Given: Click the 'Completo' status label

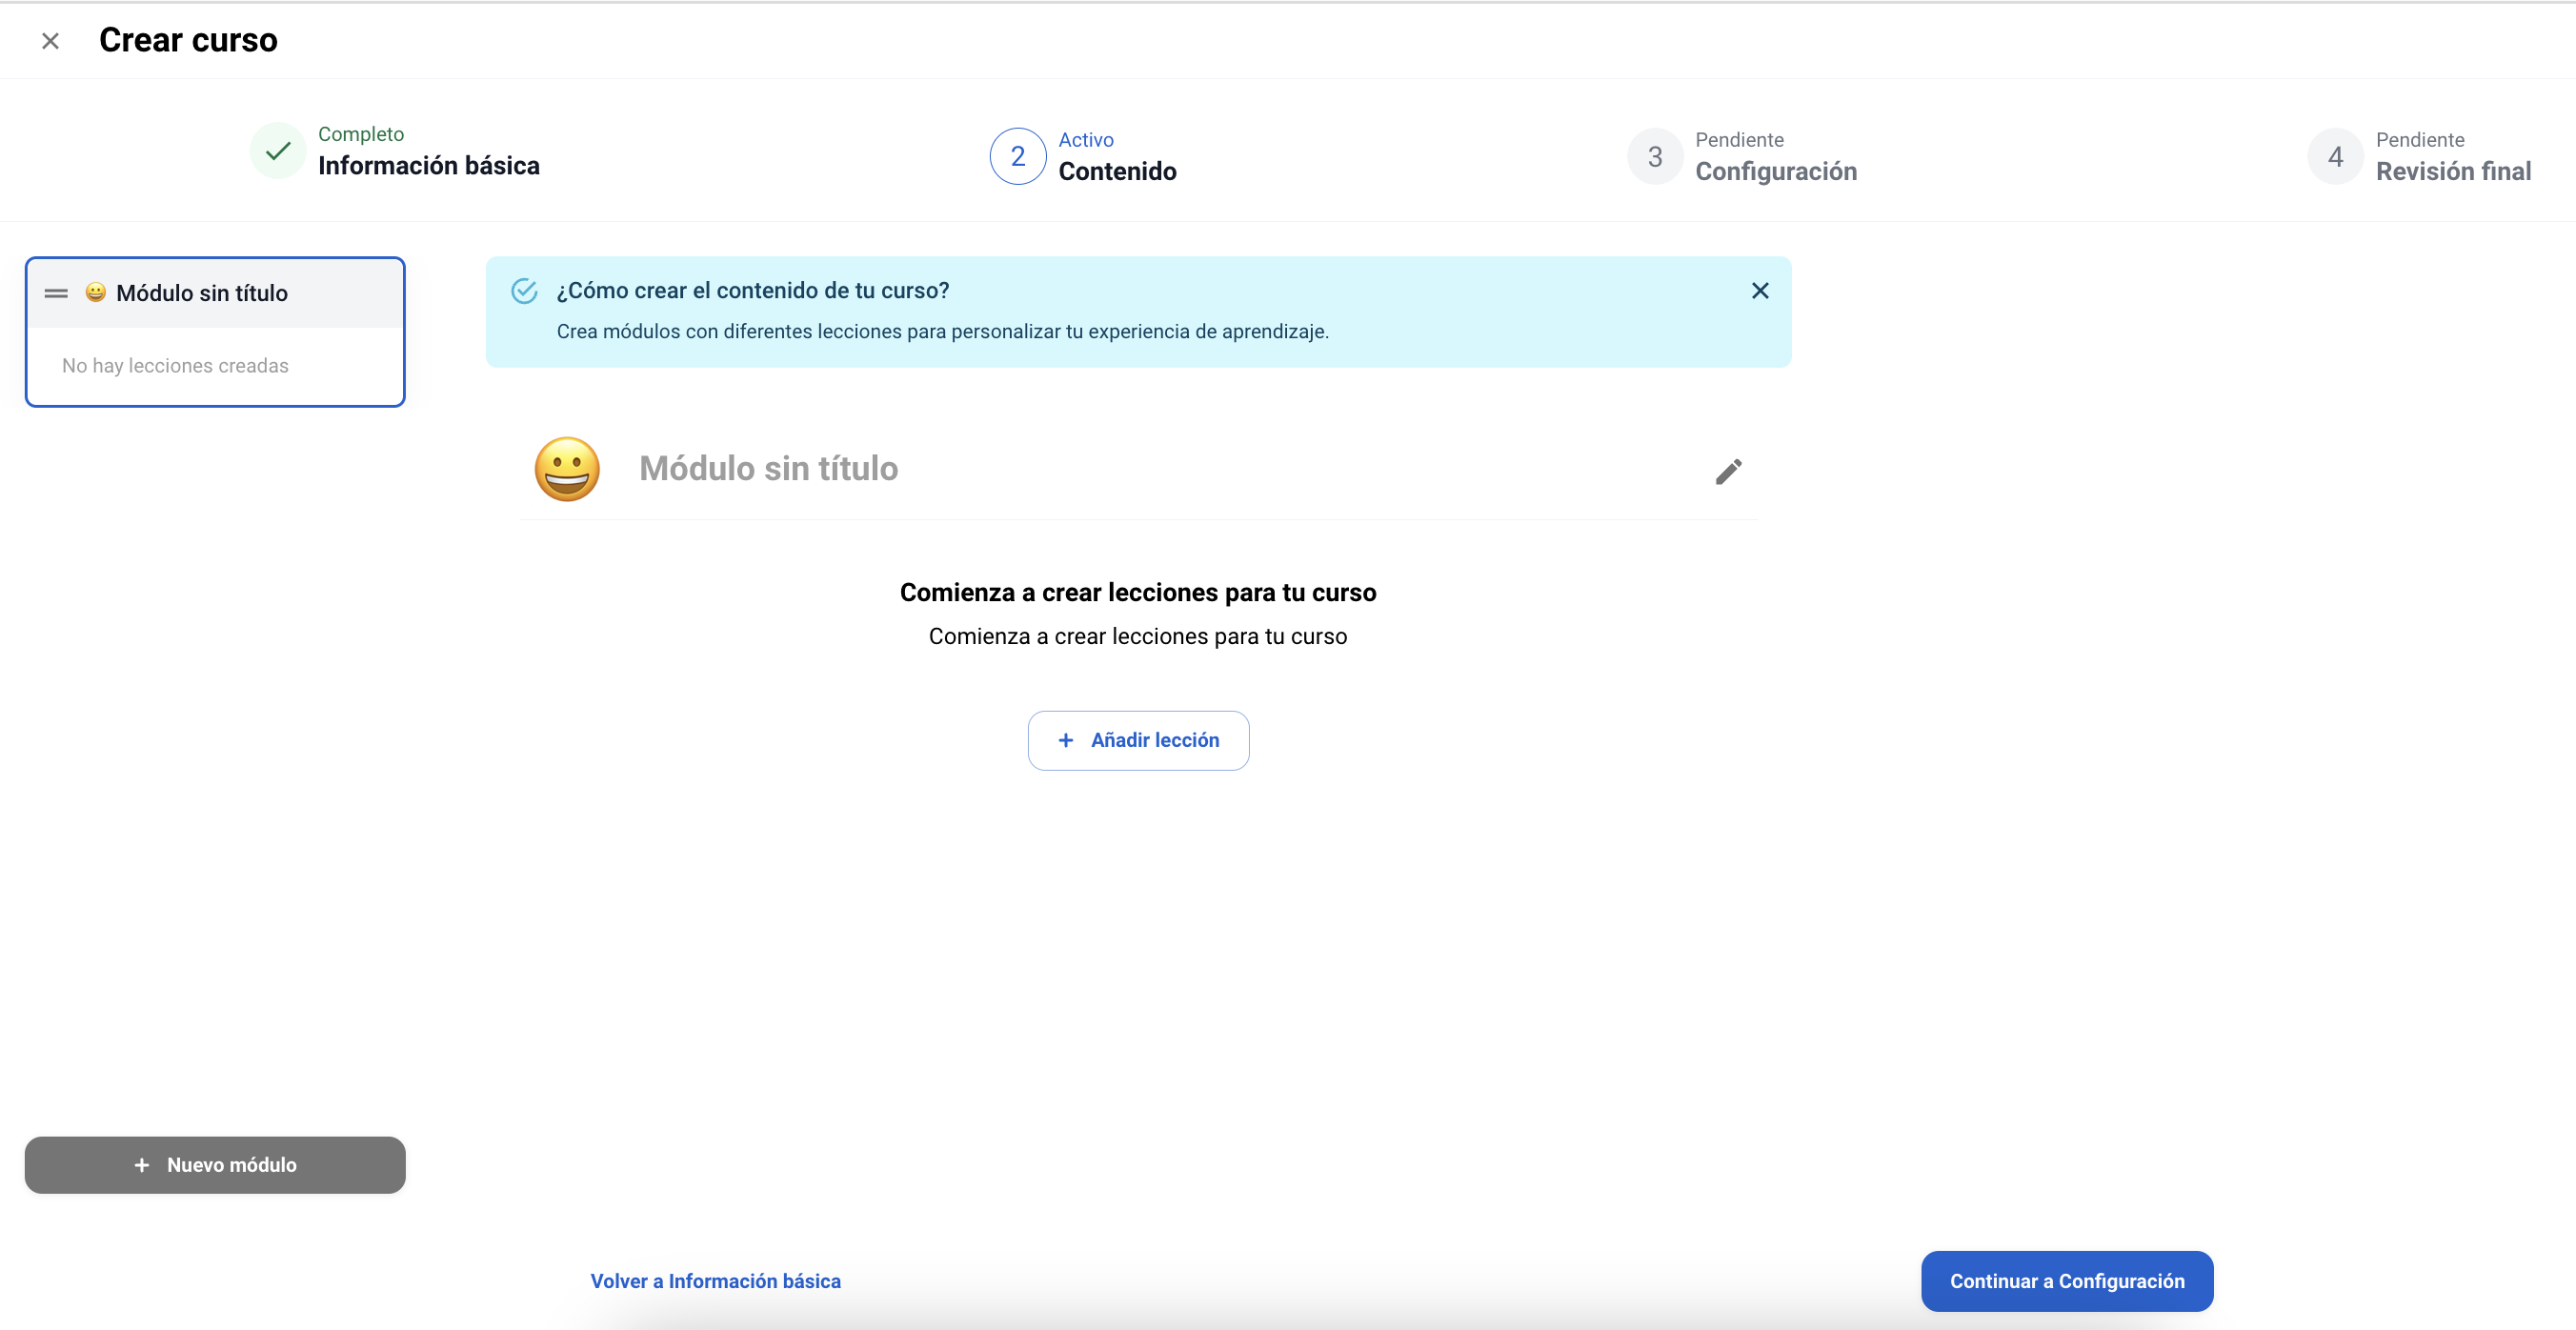Looking at the screenshot, I should pos(361,134).
